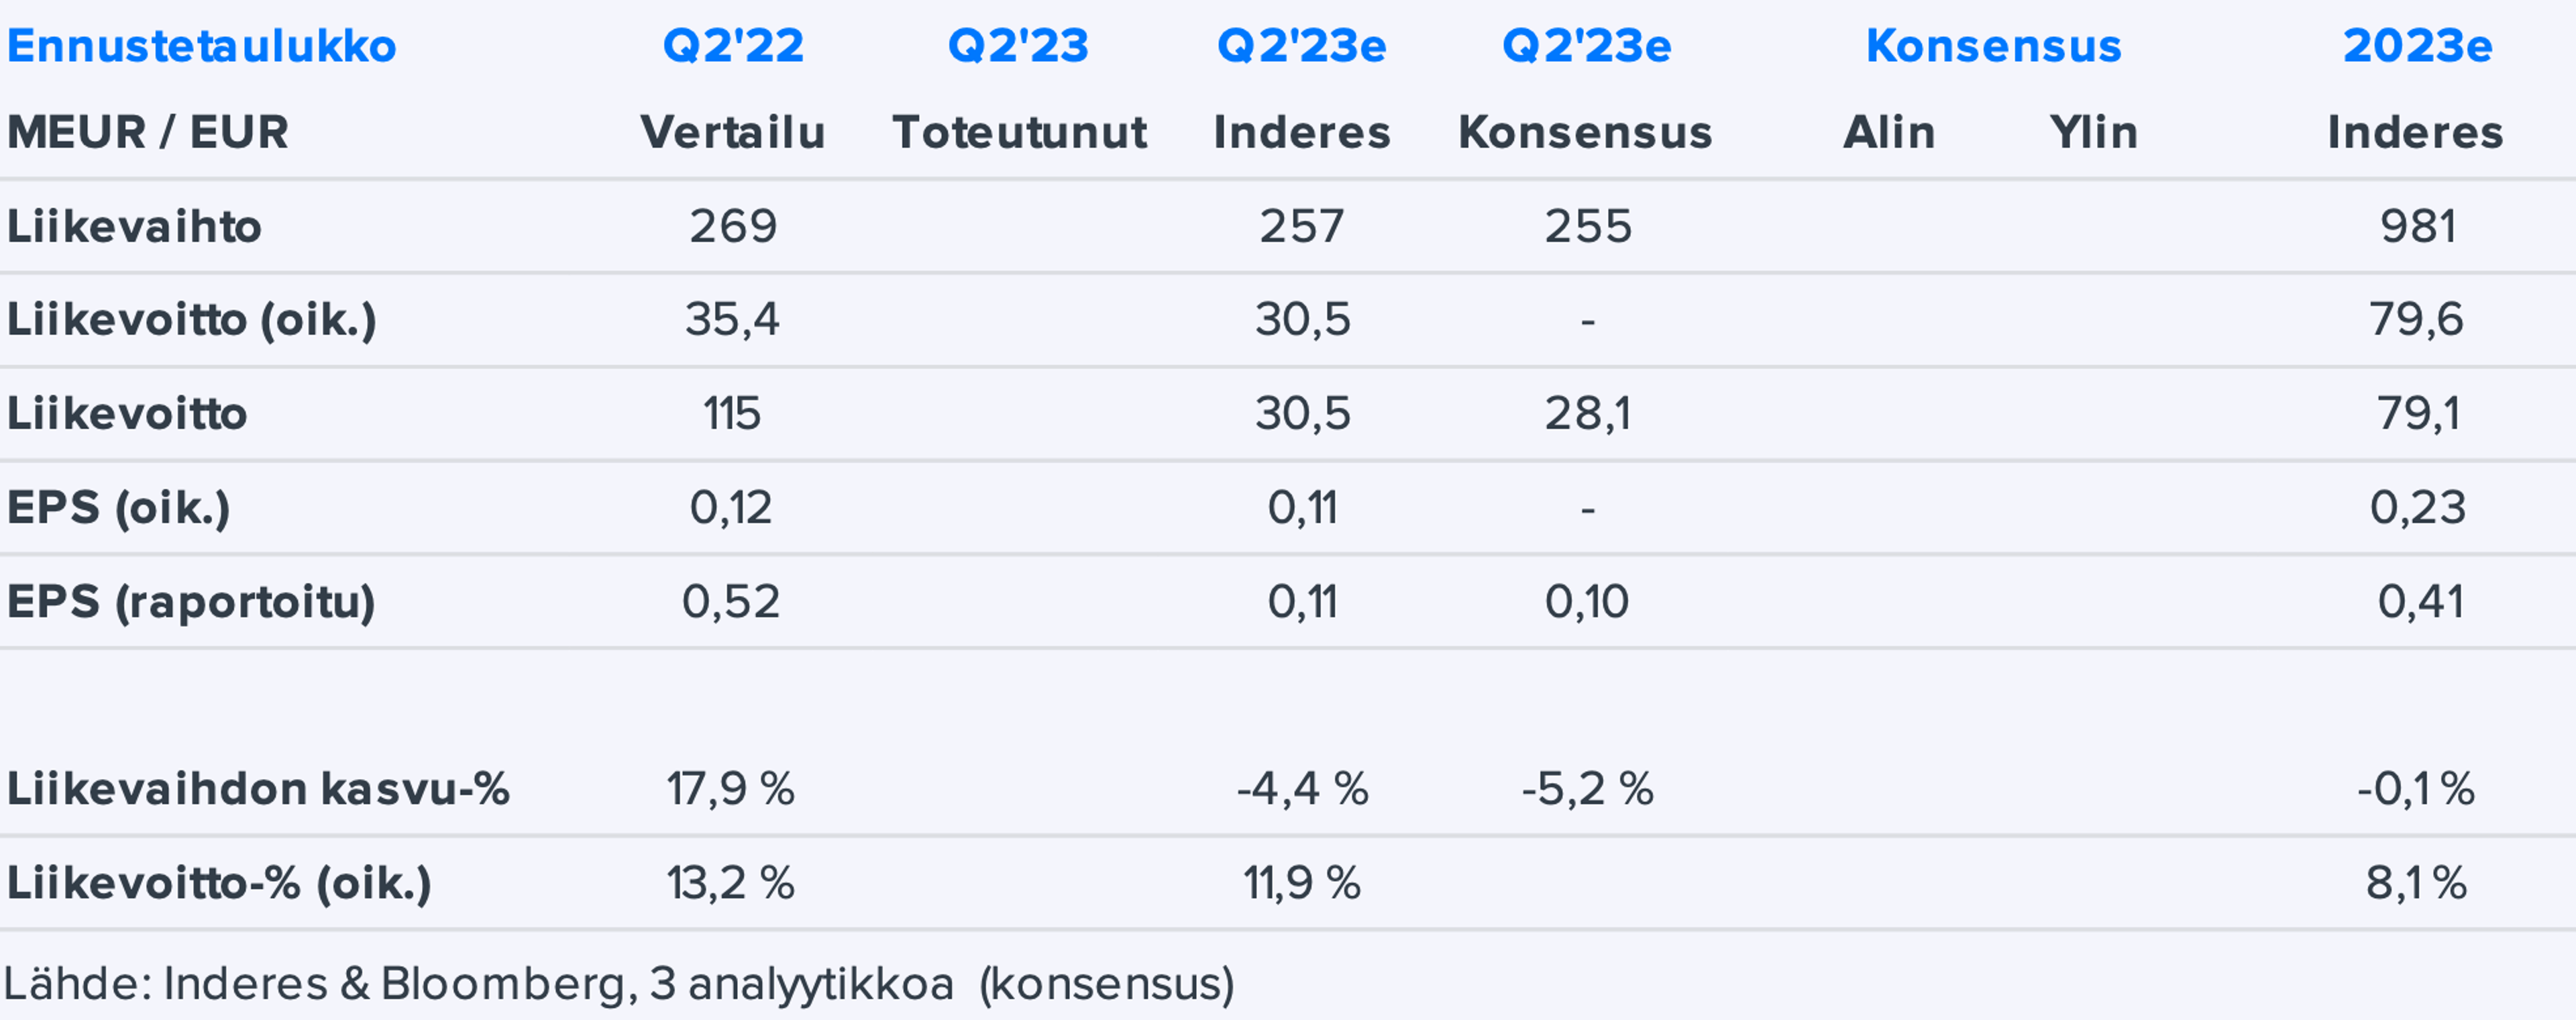Select the Liikevaihto row label

click(134, 226)
